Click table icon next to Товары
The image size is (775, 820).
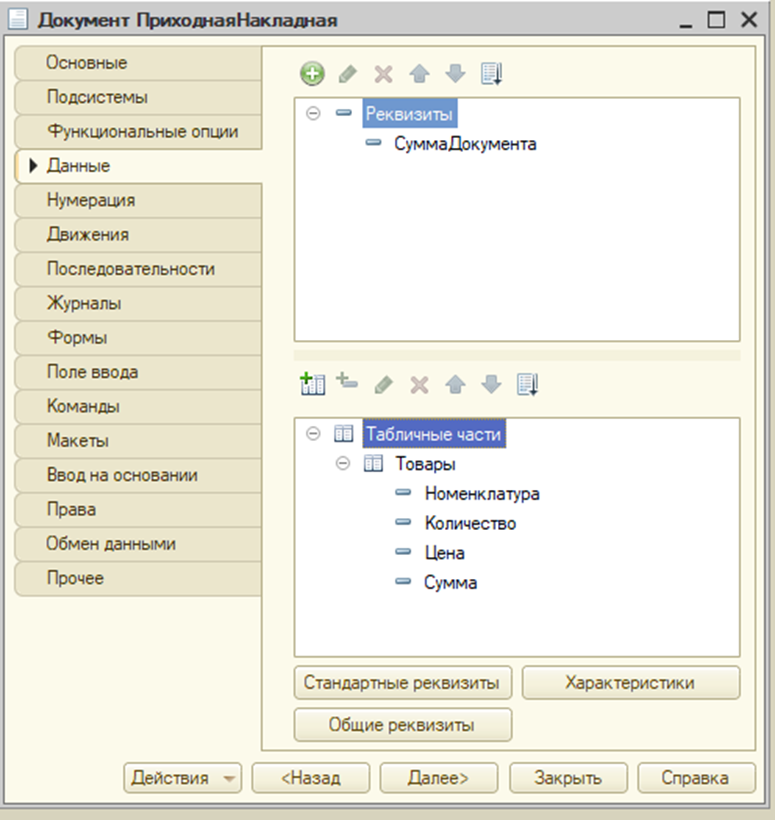pyautogui.click(x=373, y=463)
